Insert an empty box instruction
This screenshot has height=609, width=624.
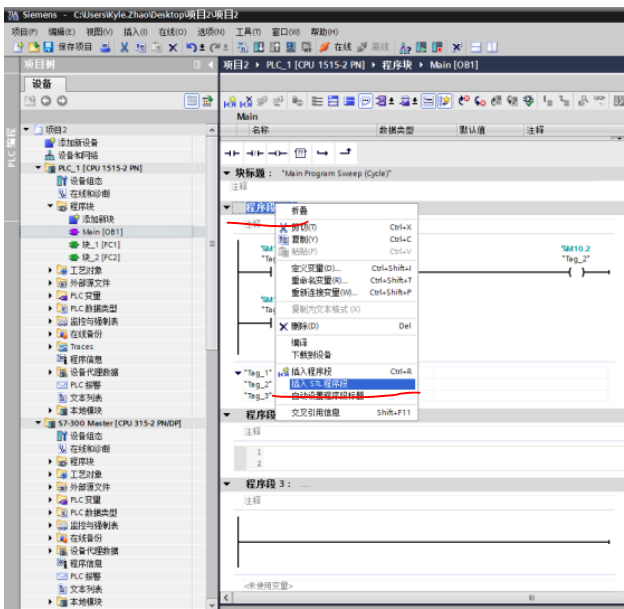(300, 153)
